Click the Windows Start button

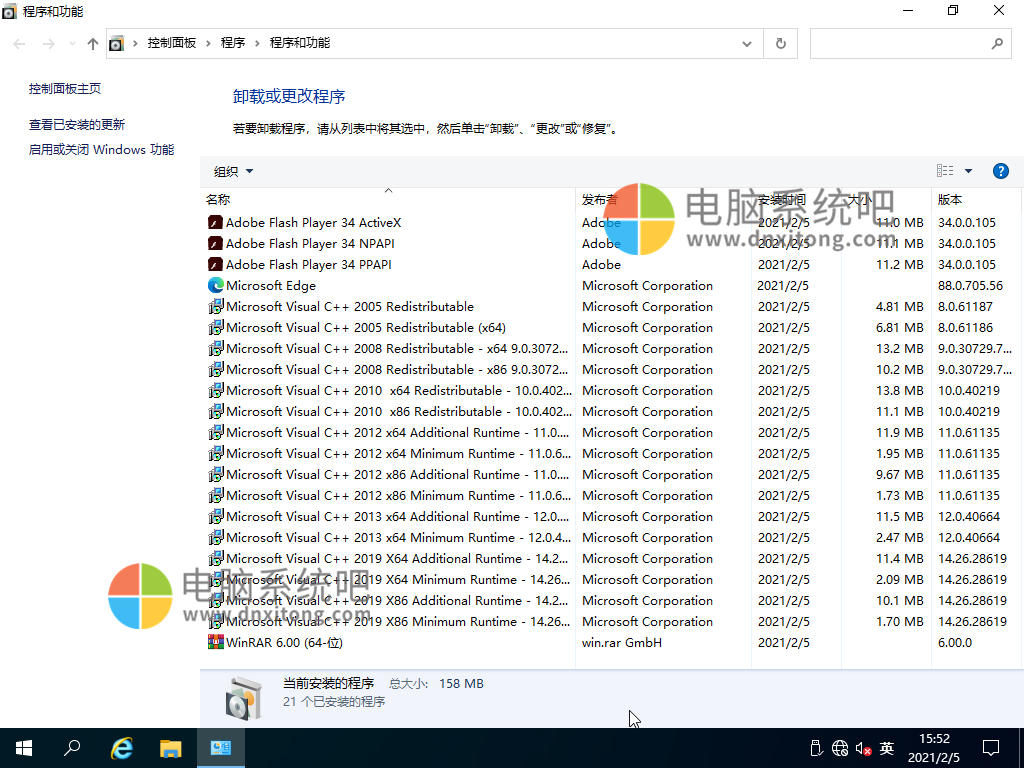tap(23, 748)
